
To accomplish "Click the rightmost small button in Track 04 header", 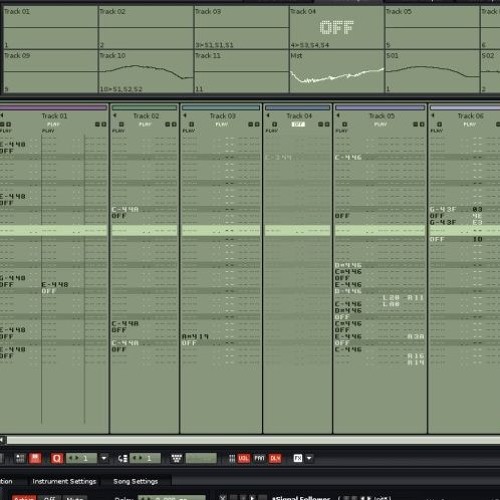I will (327, 124).
